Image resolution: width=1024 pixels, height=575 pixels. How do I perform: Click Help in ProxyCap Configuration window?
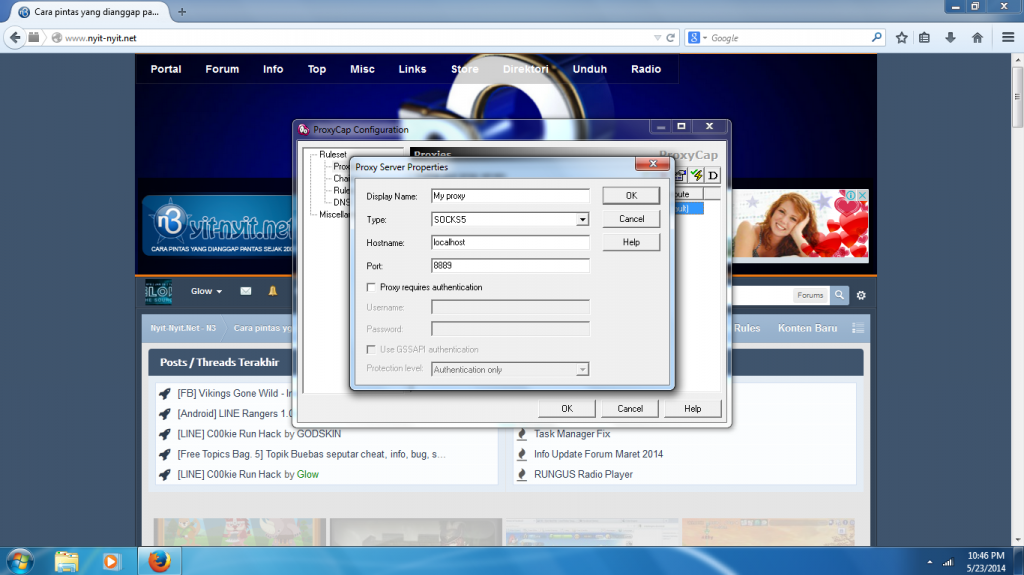pos(692,408)
